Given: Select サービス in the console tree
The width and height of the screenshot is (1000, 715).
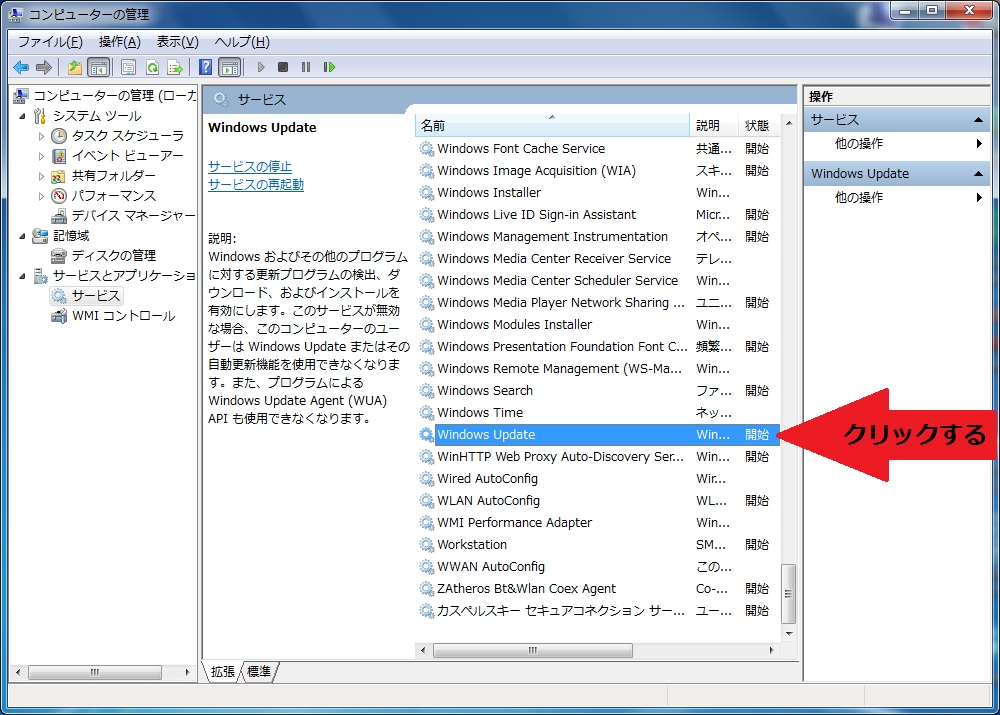Looking at the screenshot, I should [95, 296].
